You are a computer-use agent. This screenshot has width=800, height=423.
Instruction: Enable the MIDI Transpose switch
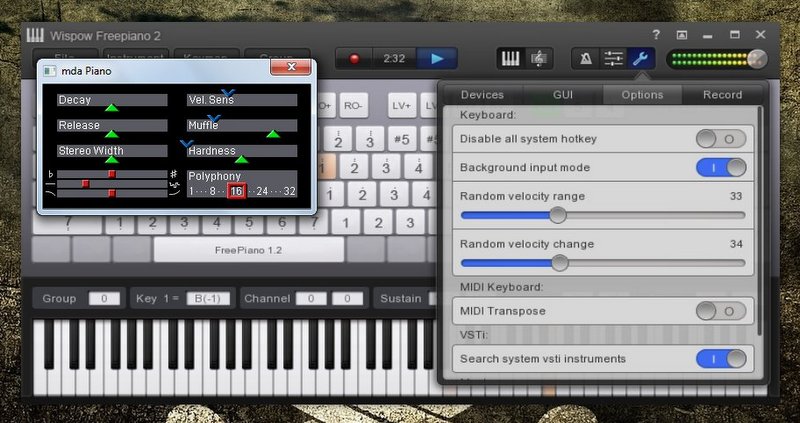721,311
